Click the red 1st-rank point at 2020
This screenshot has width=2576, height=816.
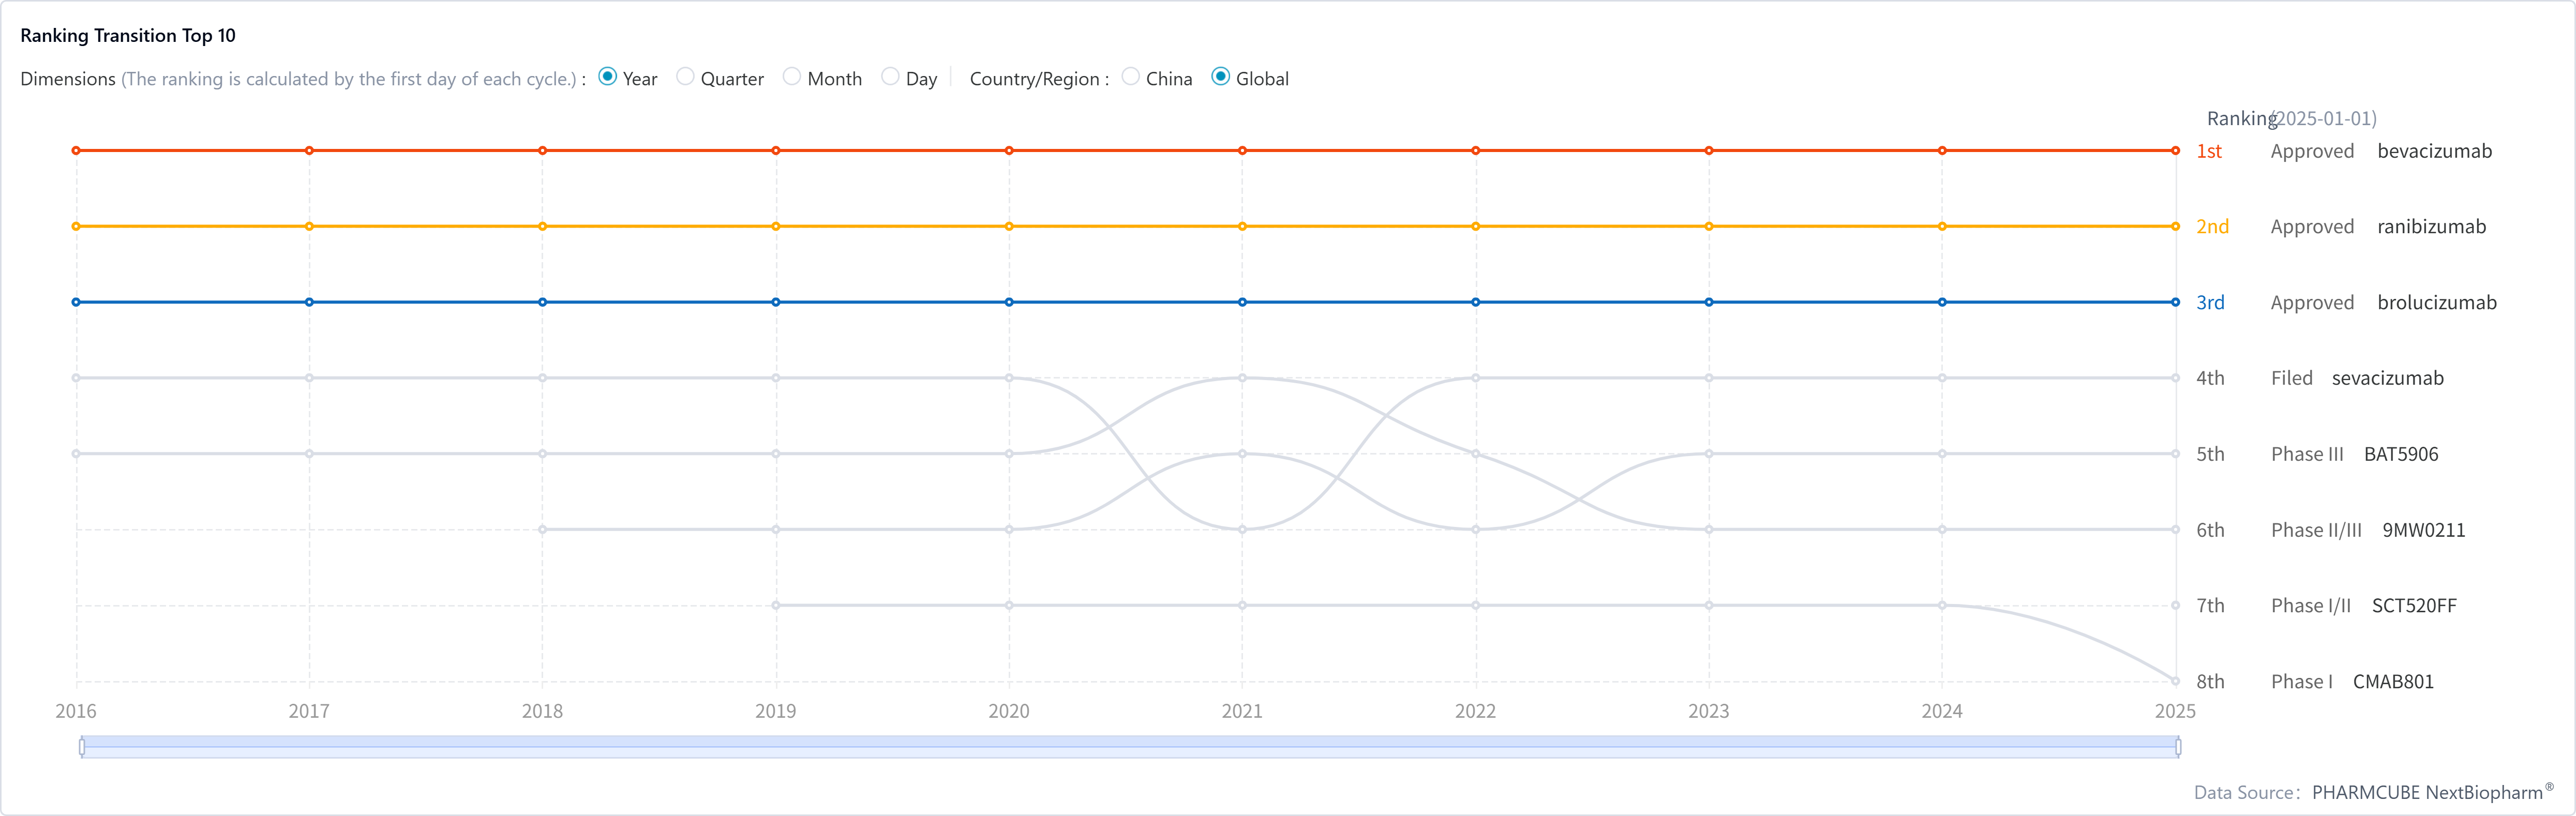coord(1009,151)
